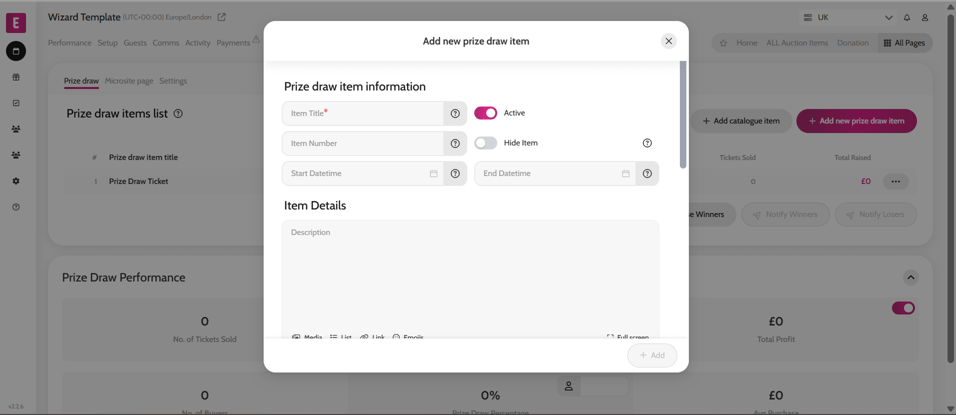Viewport: 956px width, 415px height.
Task: Open the Start Datetime calendar picker
Action: pos(434,174)
